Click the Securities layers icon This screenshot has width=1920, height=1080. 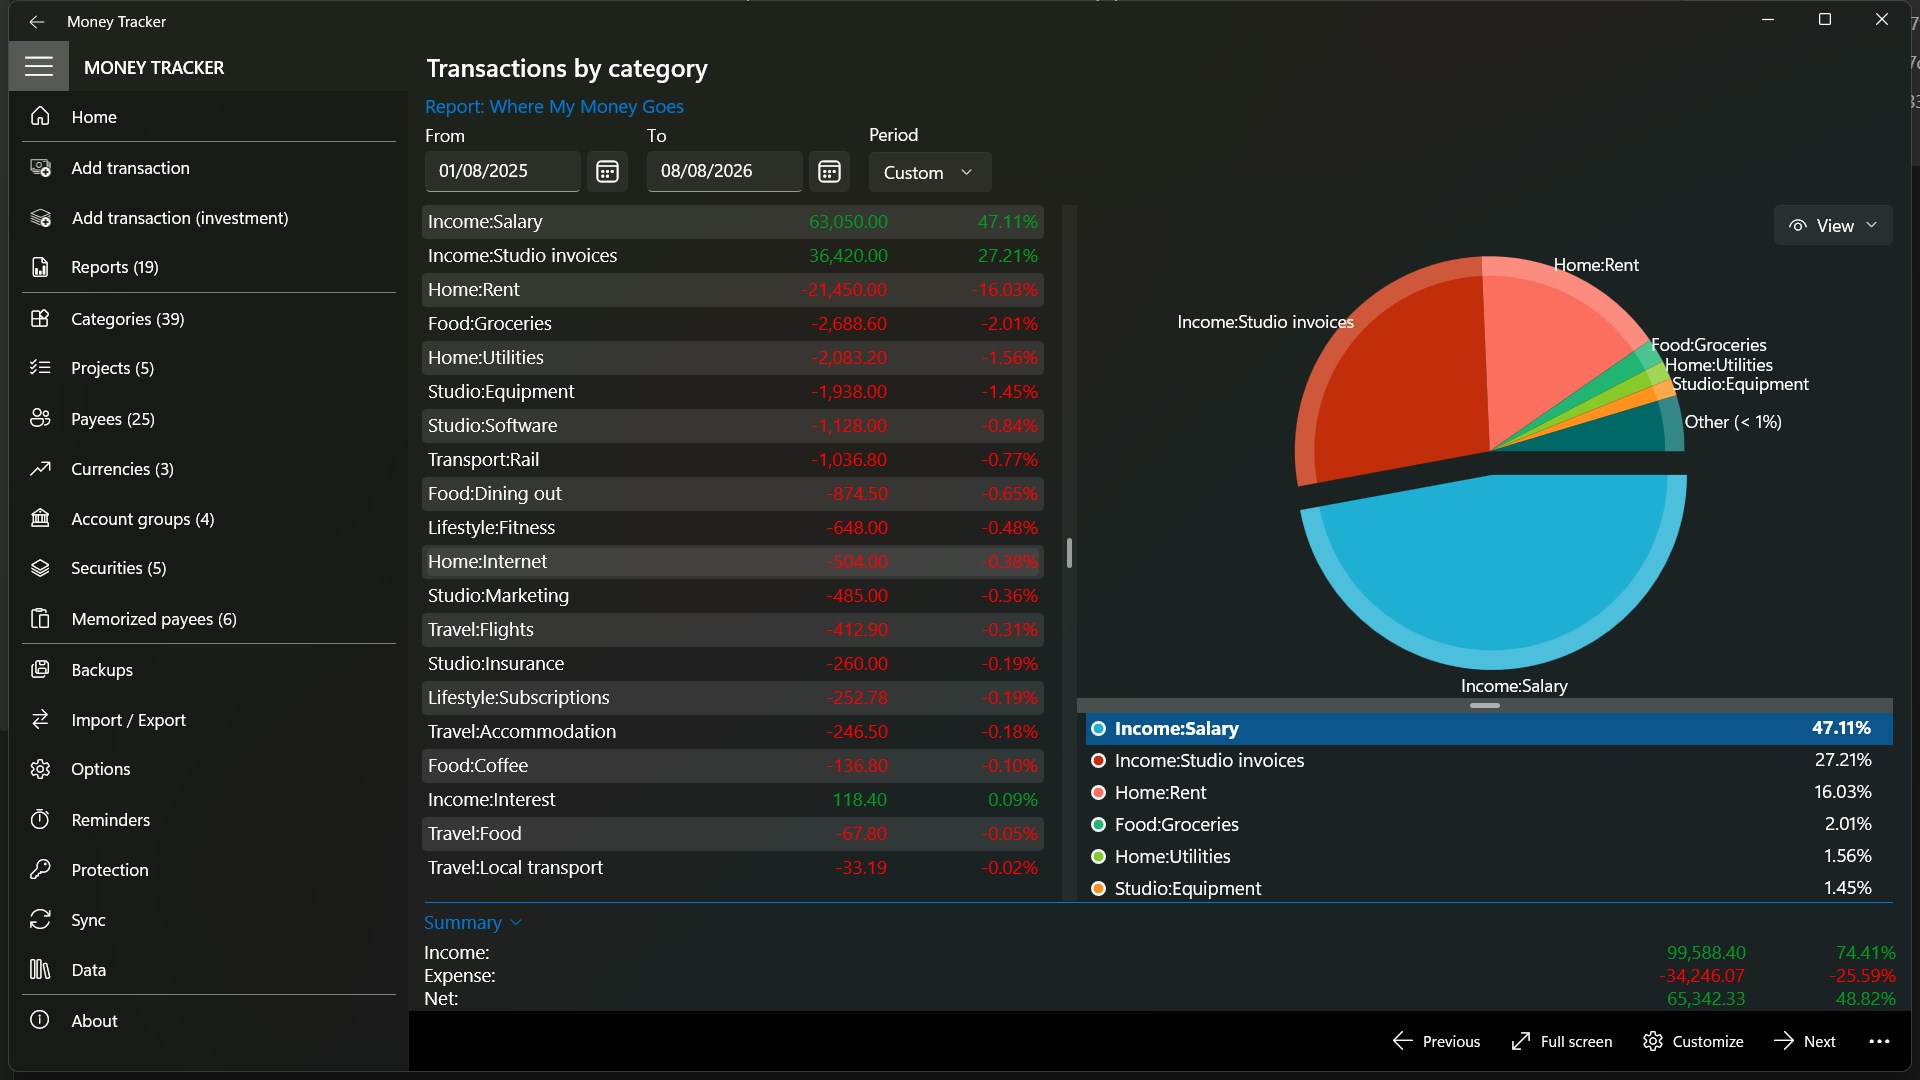pos(40,568)
